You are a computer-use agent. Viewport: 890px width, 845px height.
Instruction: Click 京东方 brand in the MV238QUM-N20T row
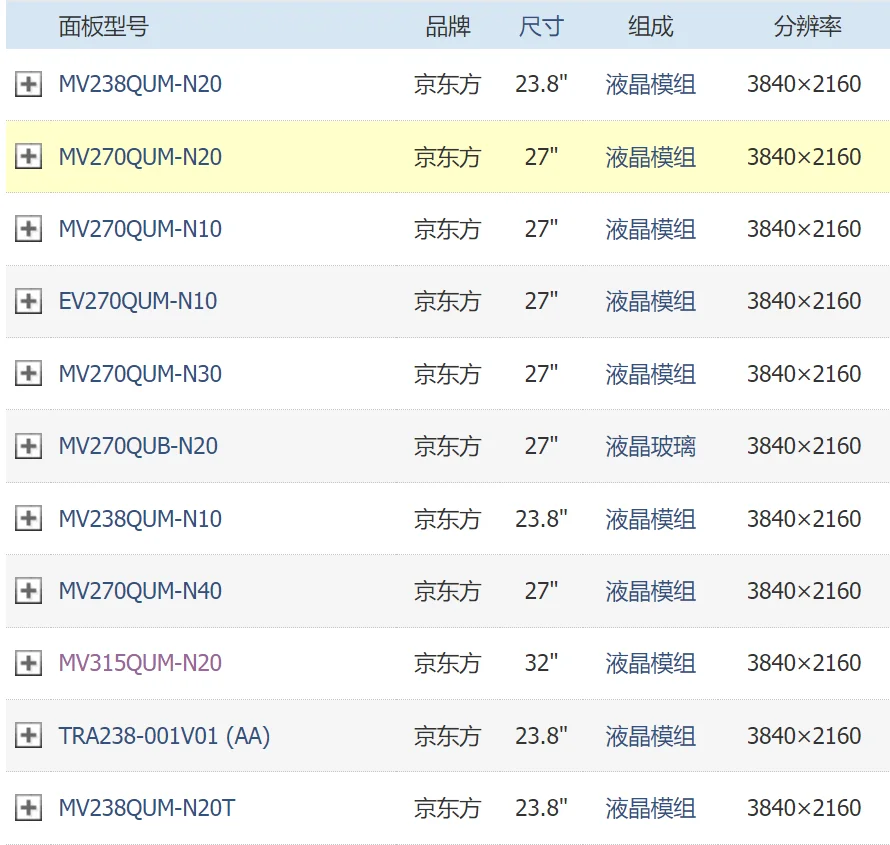pos(447,808)
